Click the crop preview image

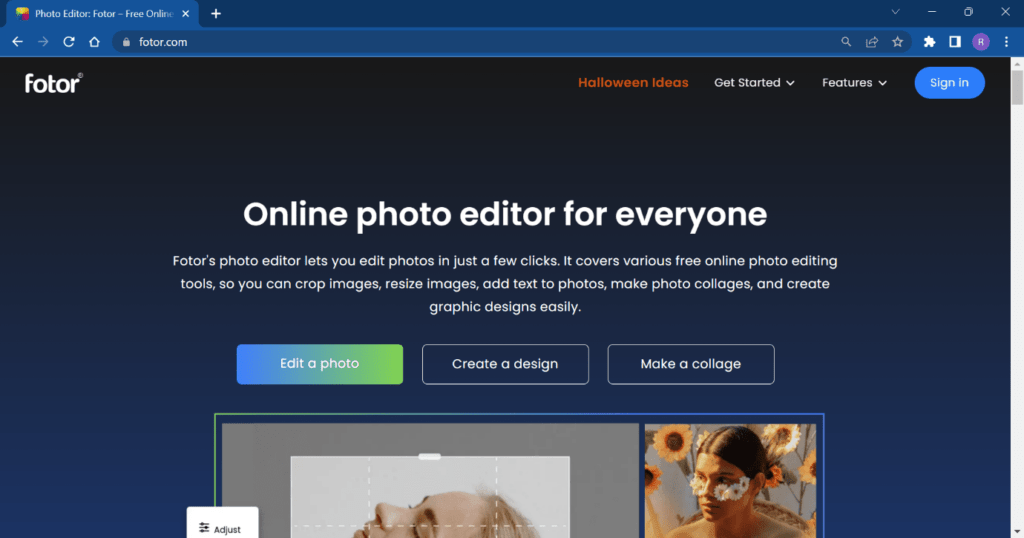click(430, 497)
